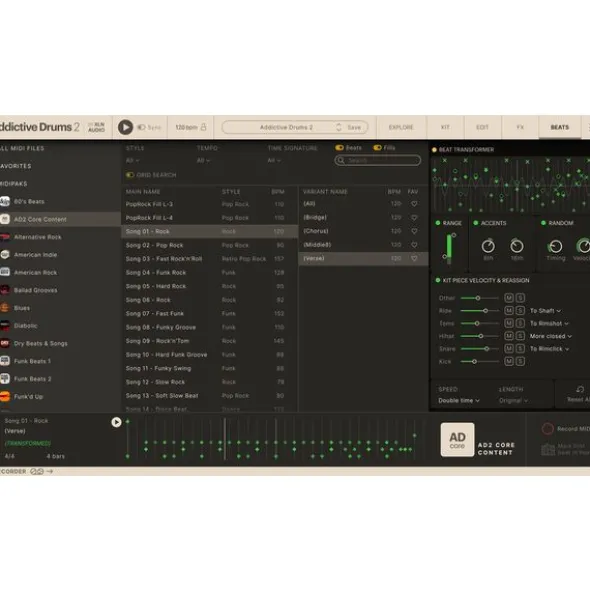Toggle the Range section enable dot
Screen dimensions: 590x591
click(x=438, y=223)
